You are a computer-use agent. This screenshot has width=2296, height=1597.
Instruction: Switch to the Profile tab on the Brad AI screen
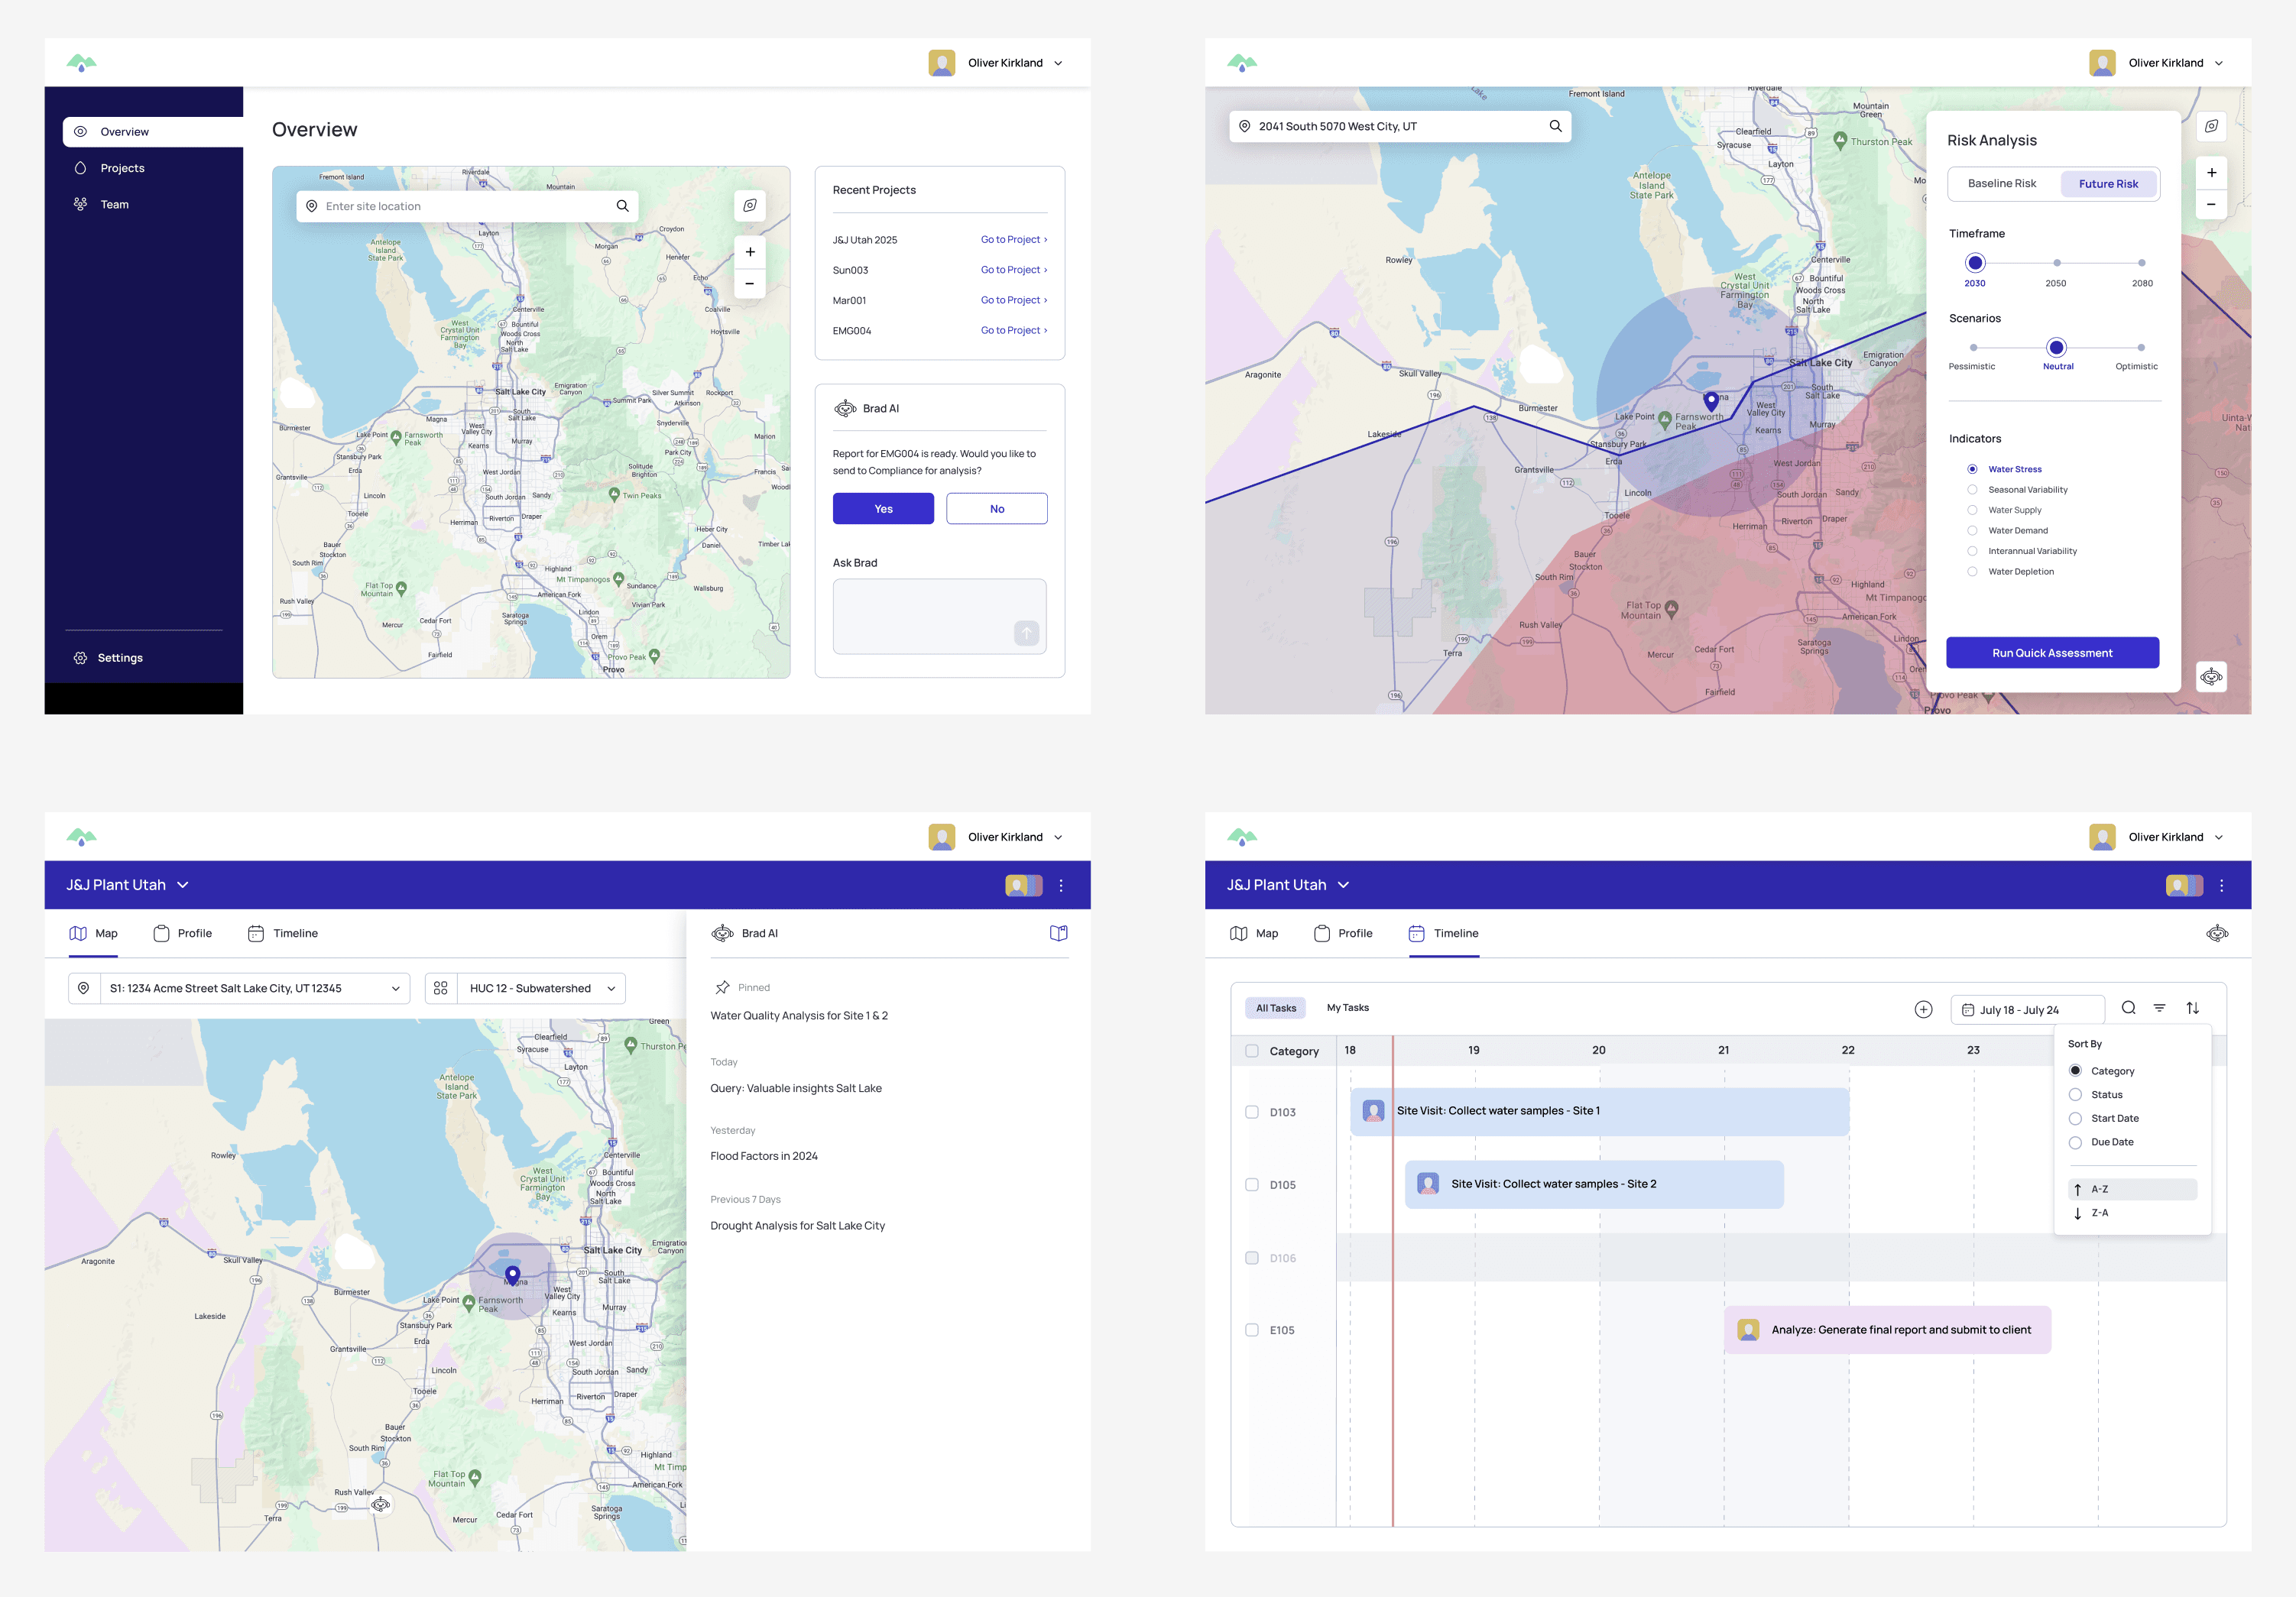(x=183, y=933)
